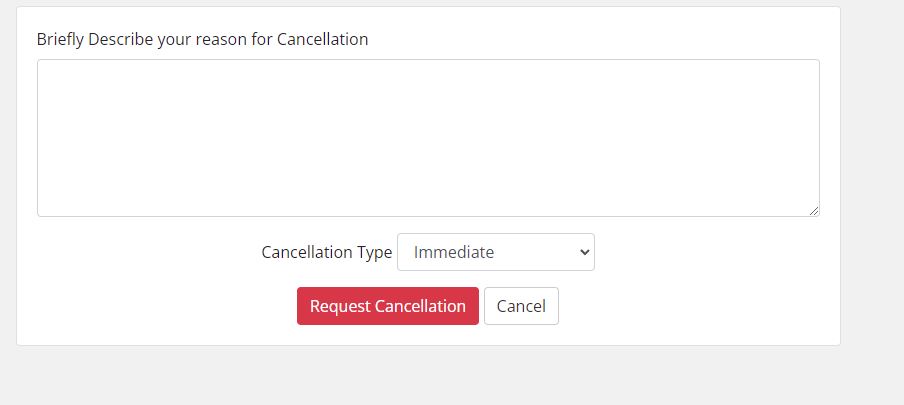Click the dropdown arrow beside Immediate
The width and height of the screenshot is (904, 405).
click(x=585, y=252)
